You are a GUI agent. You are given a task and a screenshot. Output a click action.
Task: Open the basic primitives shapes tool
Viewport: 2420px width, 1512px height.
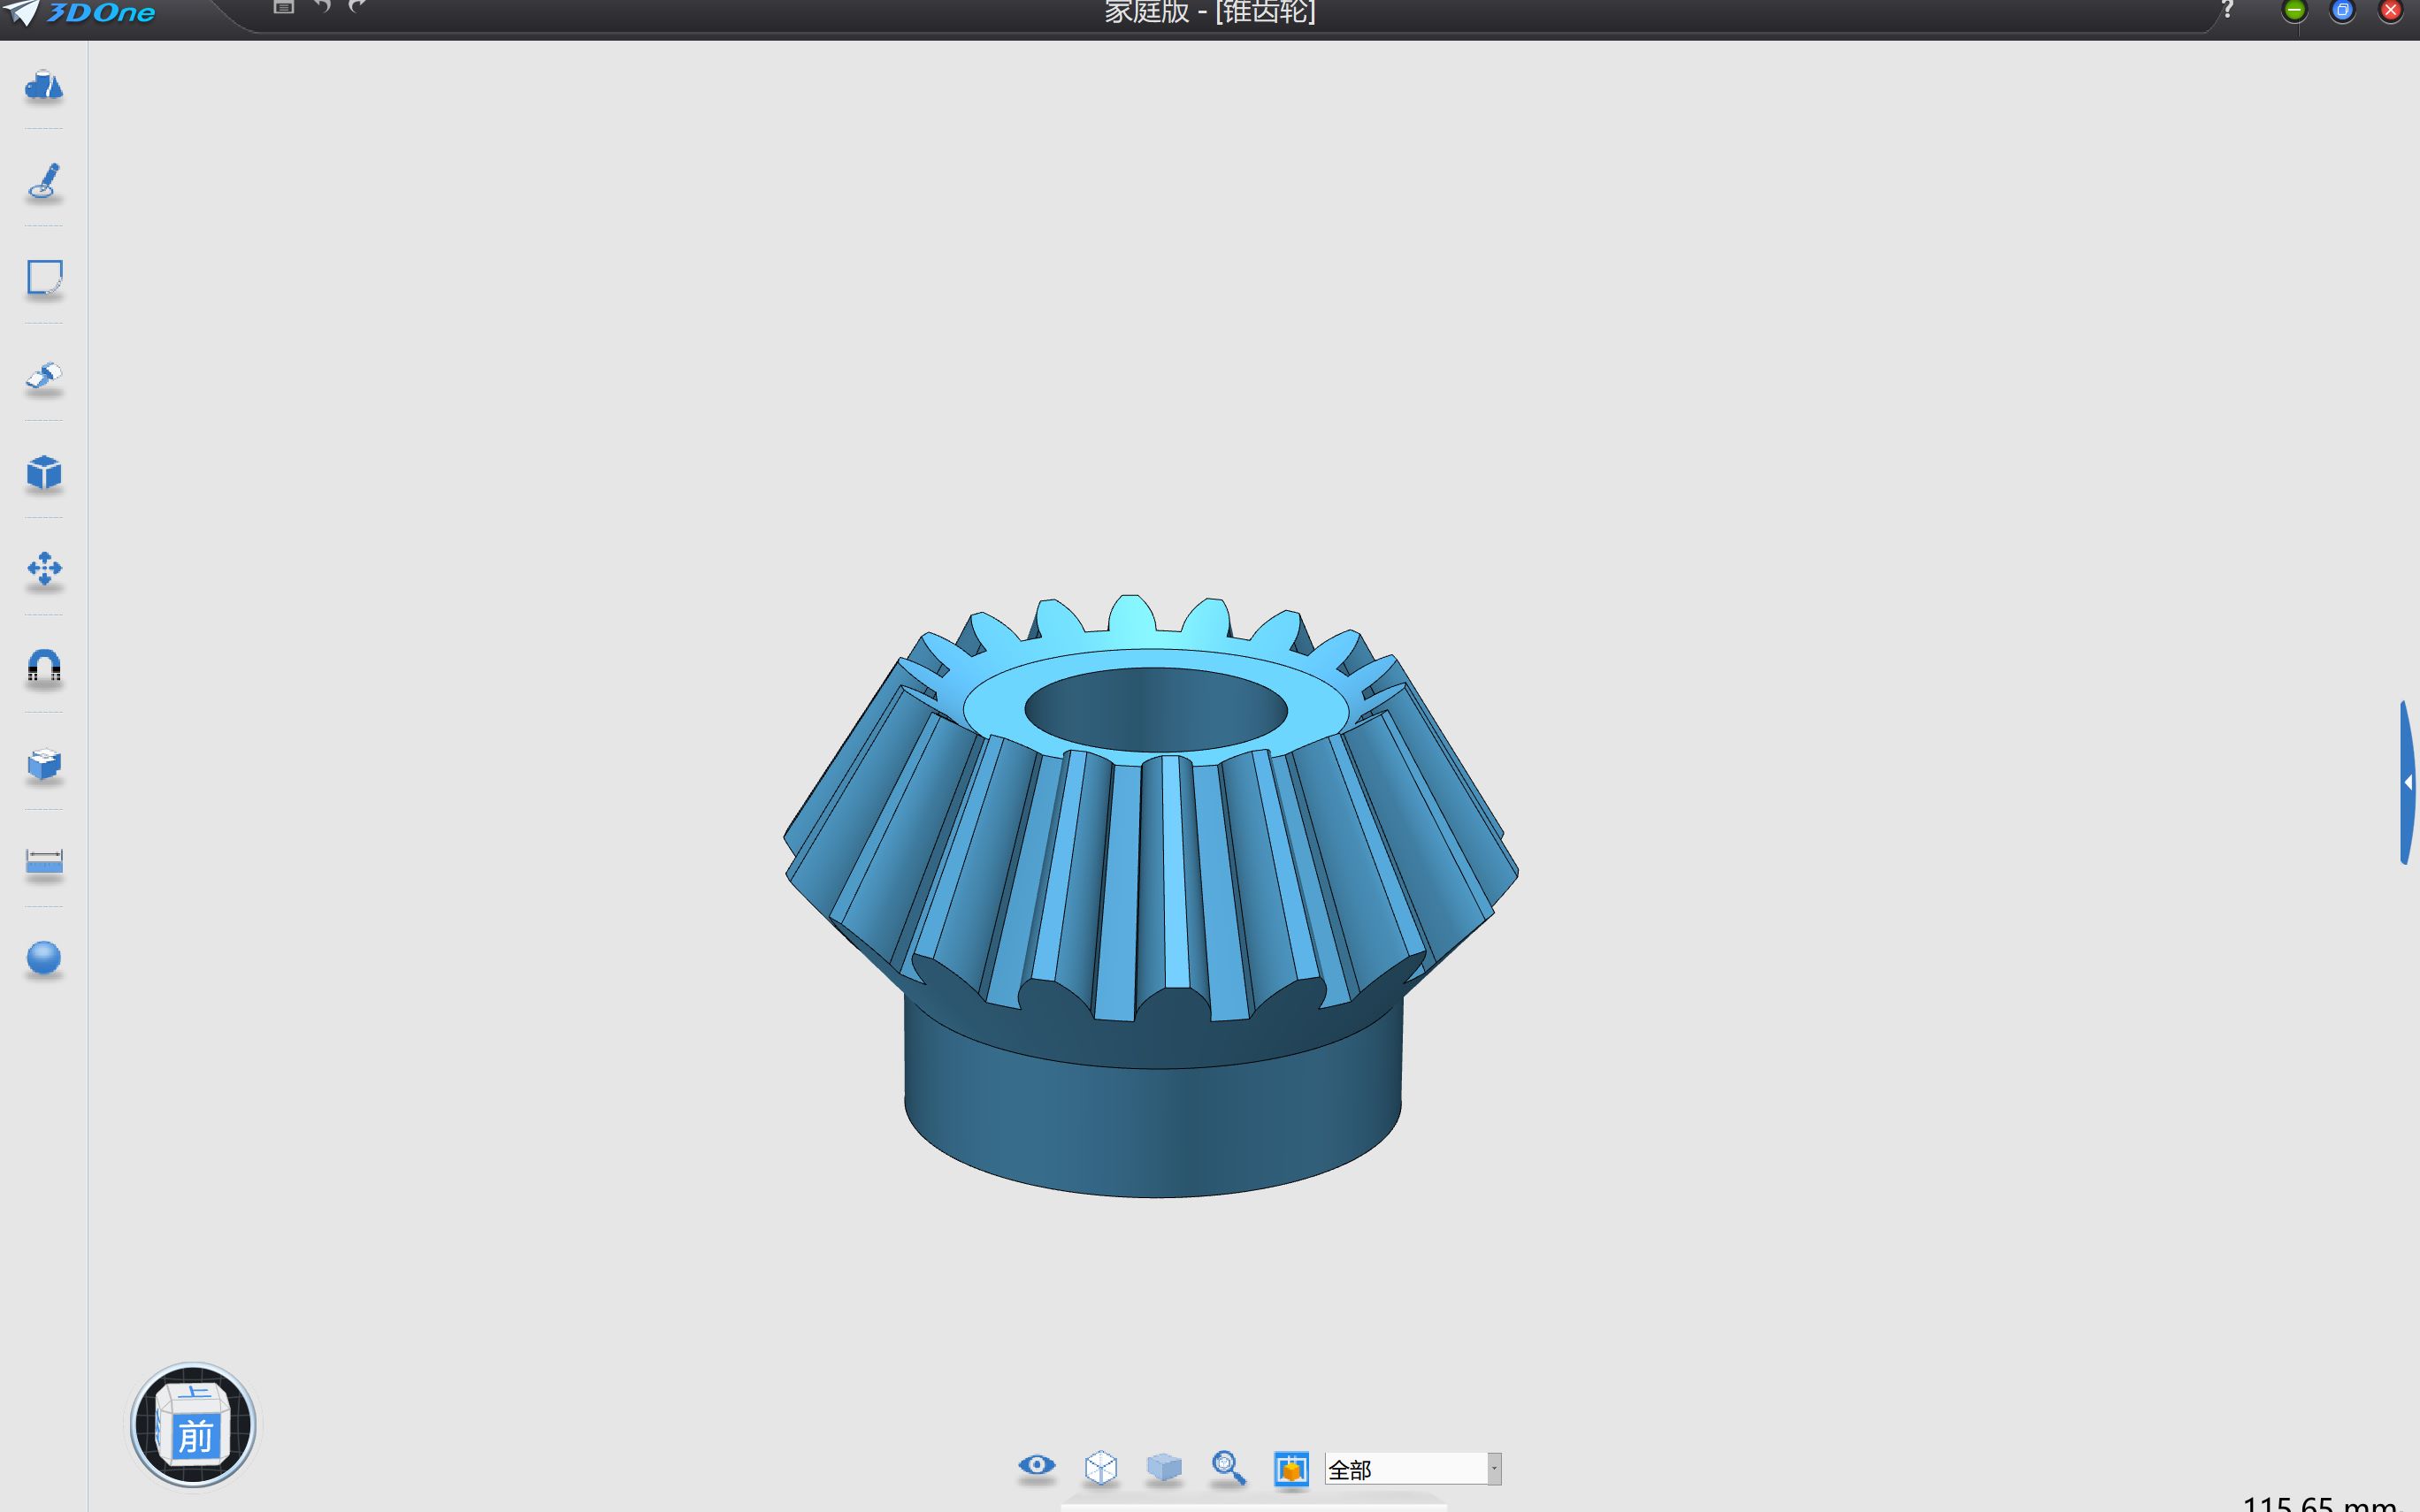tap(43, 86)
